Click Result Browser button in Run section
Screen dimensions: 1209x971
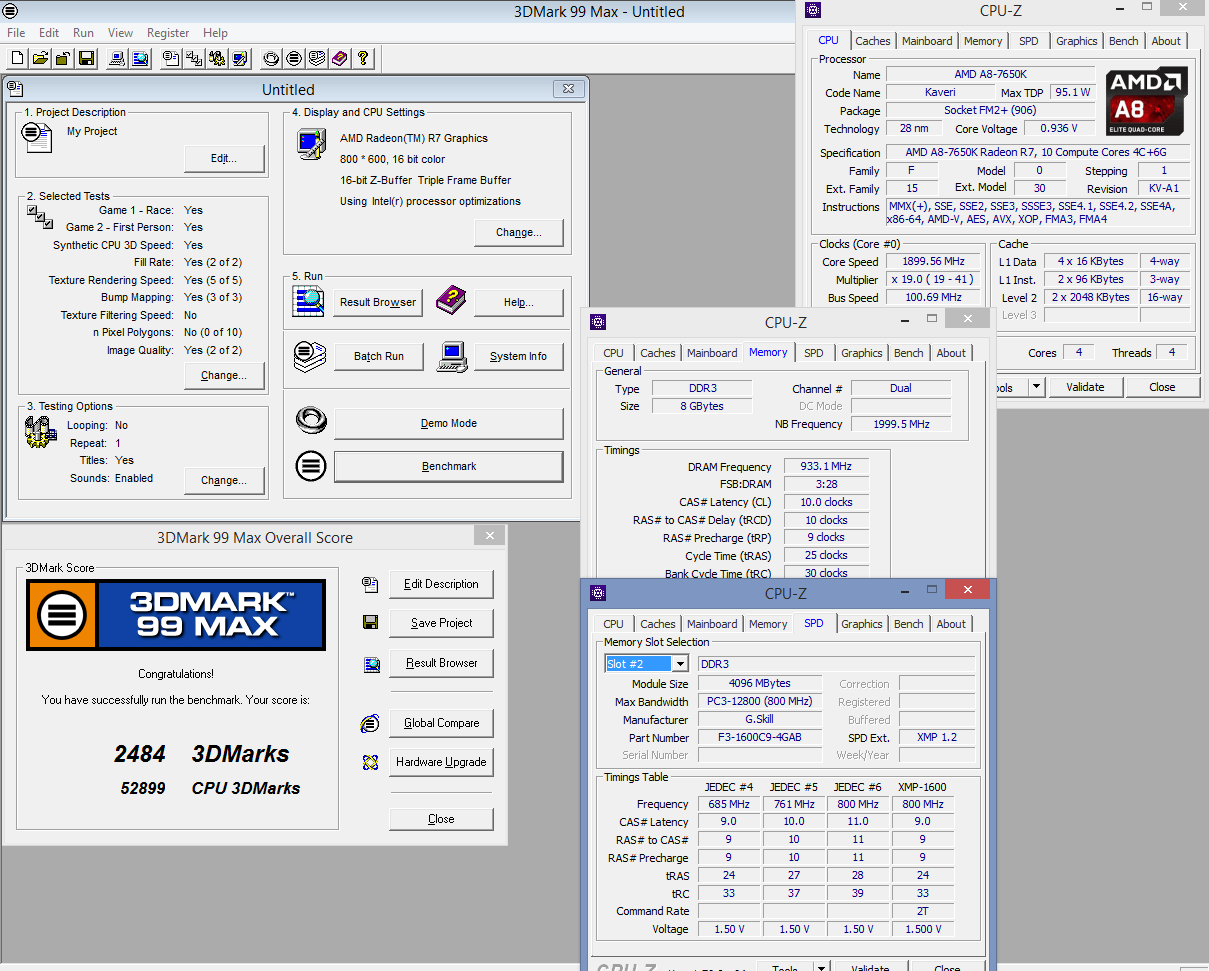point(378,303)
